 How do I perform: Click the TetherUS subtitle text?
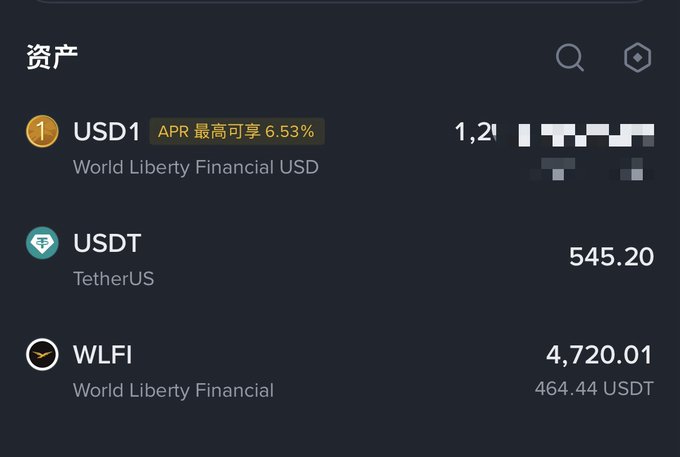click(114, 278)
